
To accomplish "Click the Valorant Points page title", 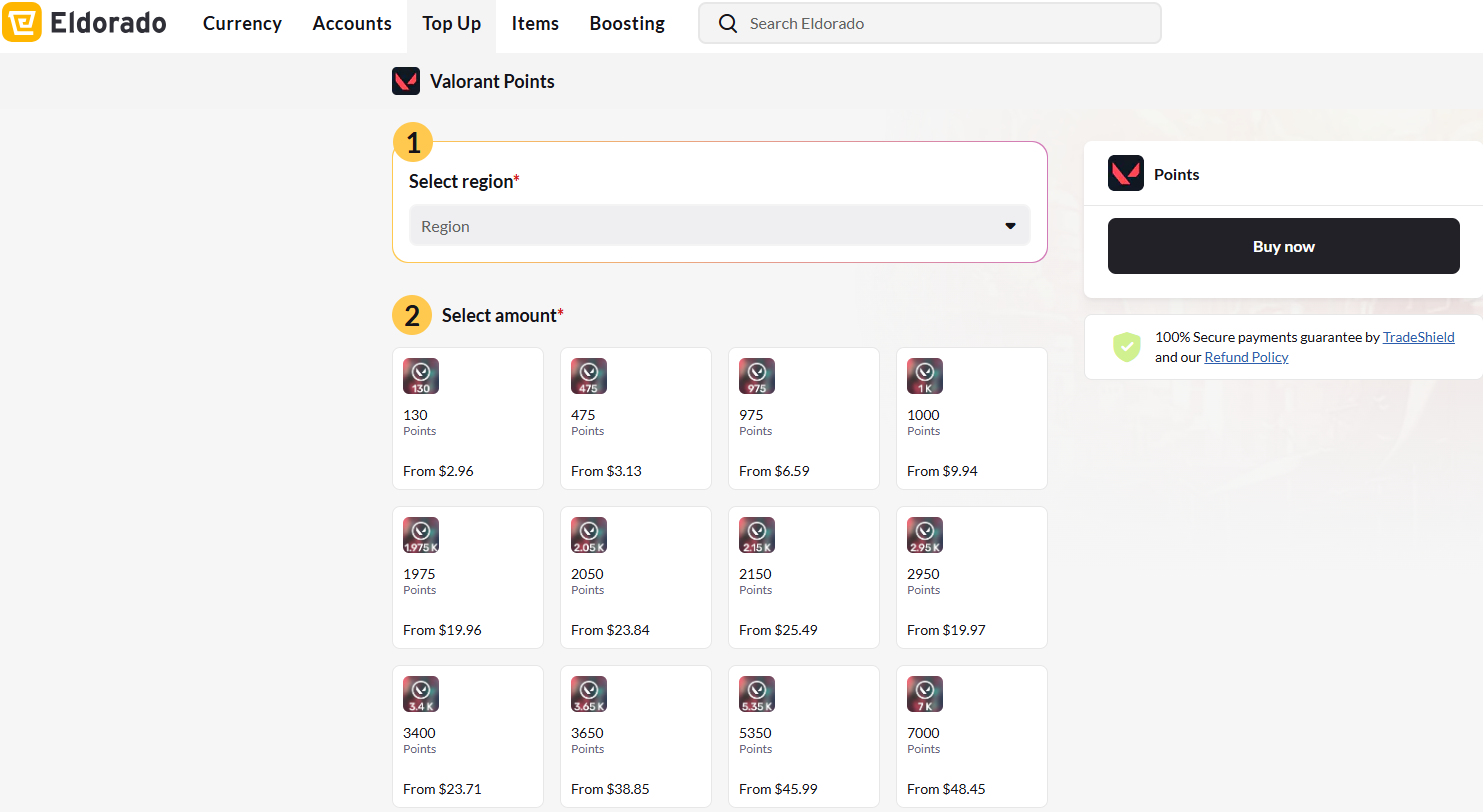I will [492, 82].
